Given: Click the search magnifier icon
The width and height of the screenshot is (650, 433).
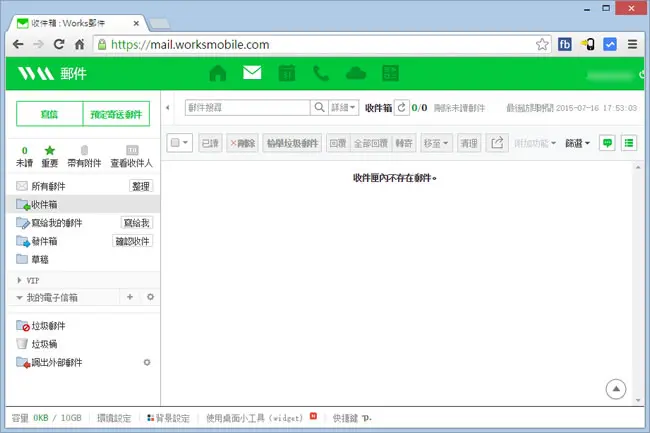Looking at the screenshot, I should tap(319, 108).
